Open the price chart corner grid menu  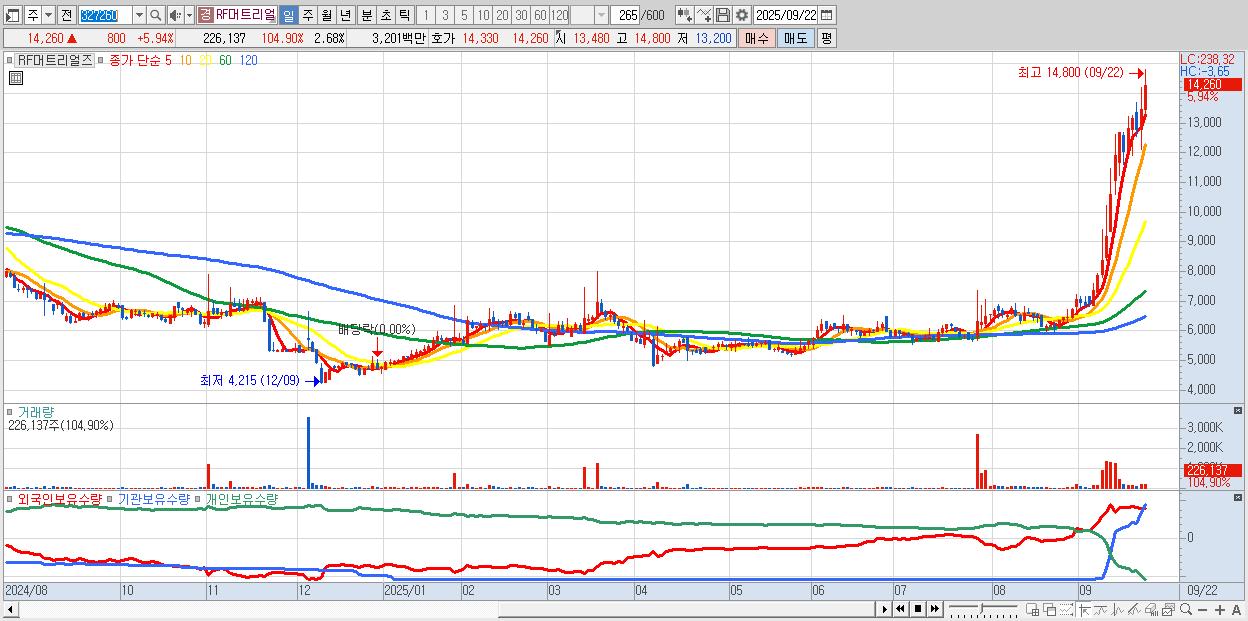tap(15, 76)
